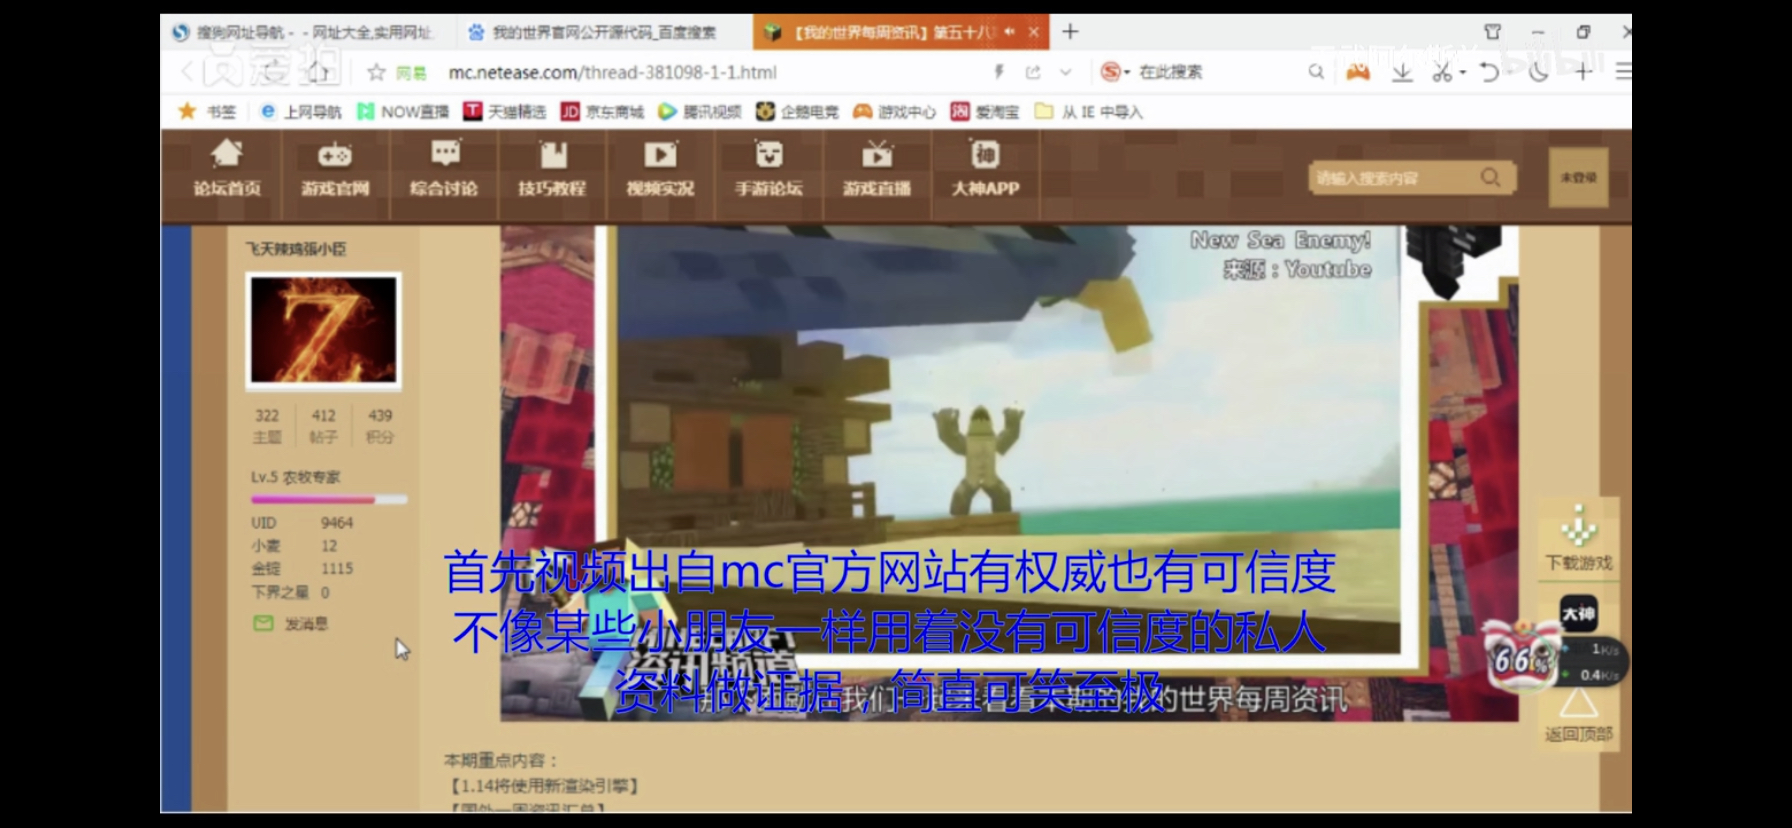This screenshot has height=828, width=1792.
Task: Click the forum search magnifier icon
Action: [1491, 177]
